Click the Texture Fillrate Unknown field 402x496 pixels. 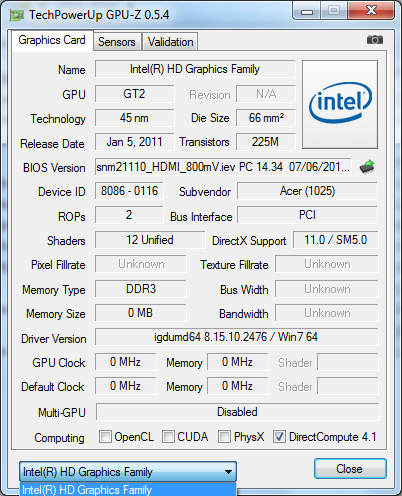click(327, 264)
